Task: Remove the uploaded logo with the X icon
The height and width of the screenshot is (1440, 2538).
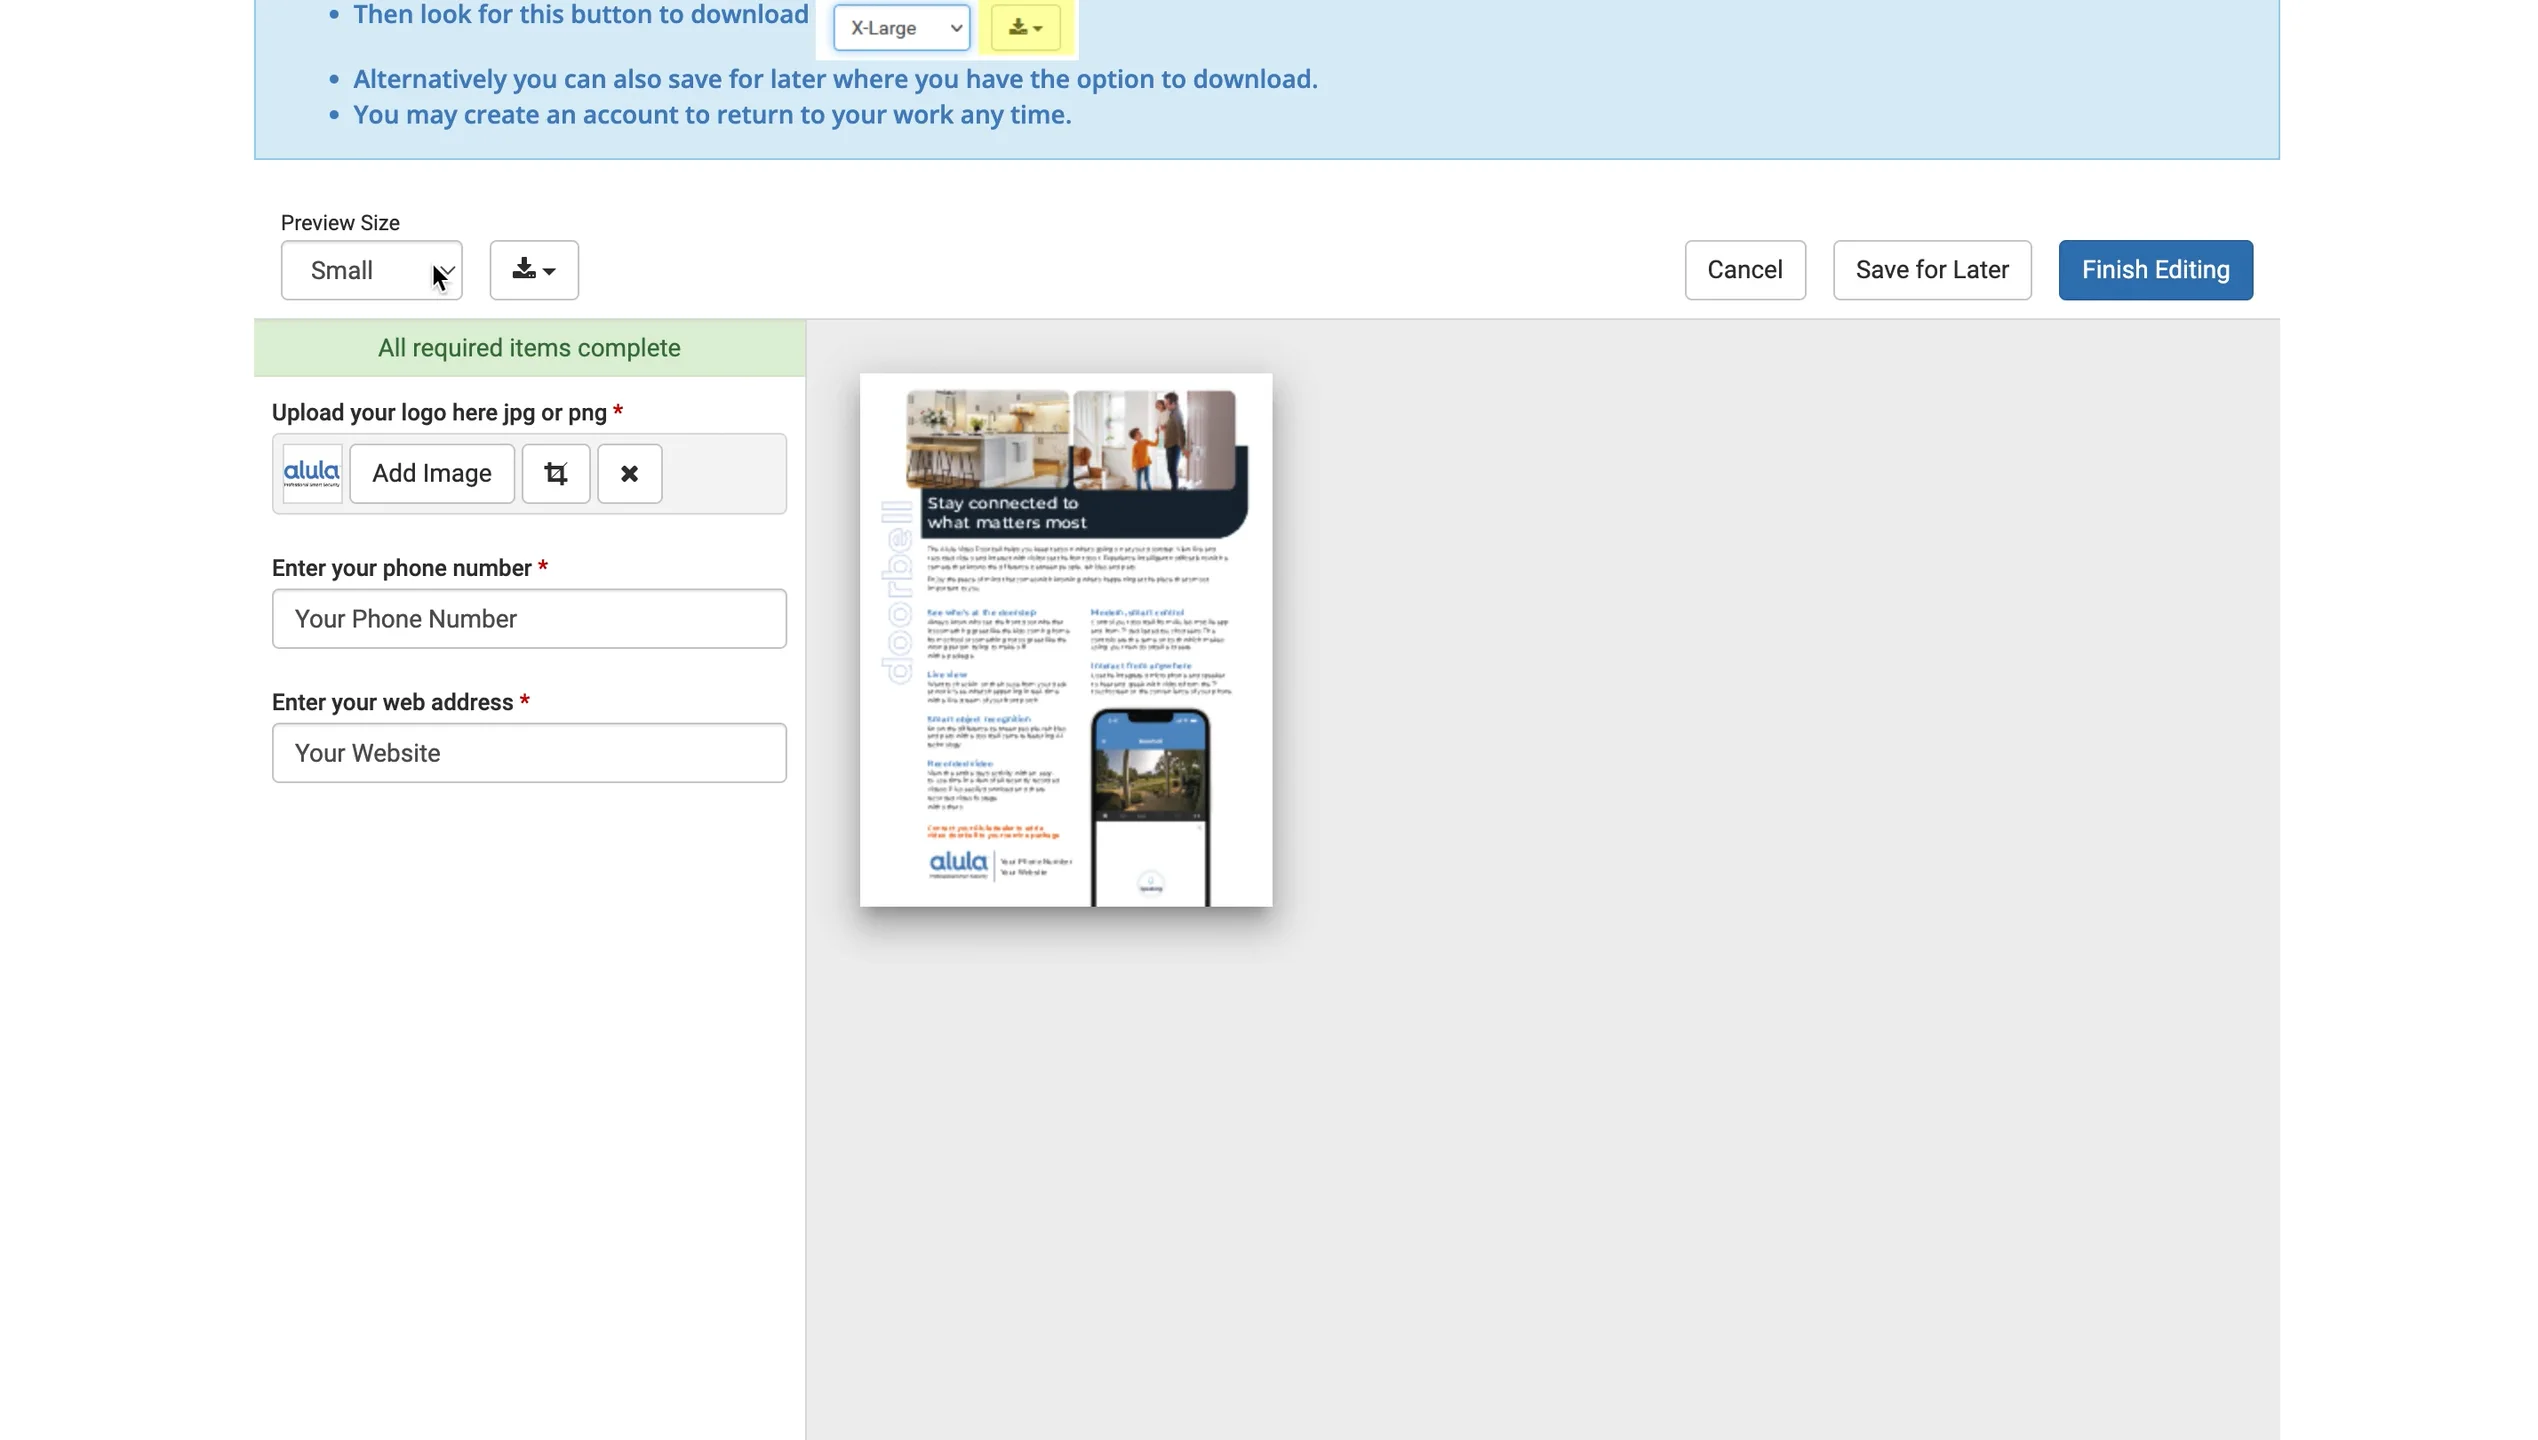Action: pos(629,473)
